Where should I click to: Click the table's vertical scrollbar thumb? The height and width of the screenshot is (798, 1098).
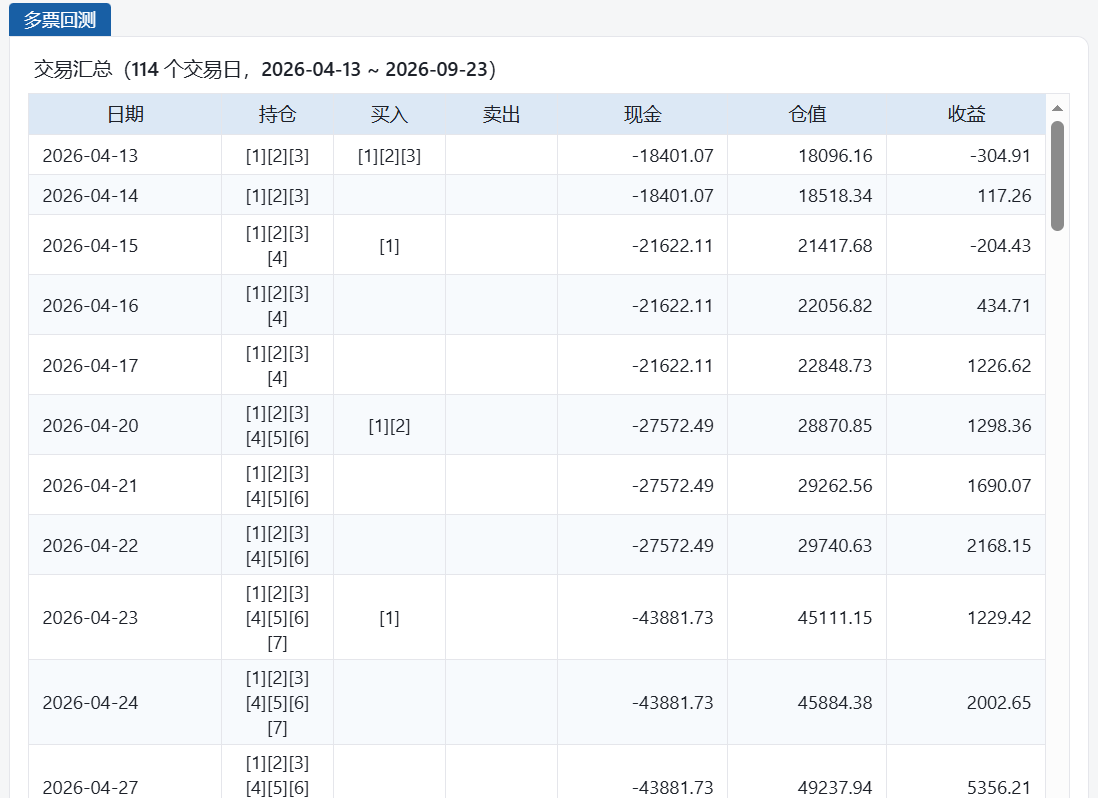1057,176
